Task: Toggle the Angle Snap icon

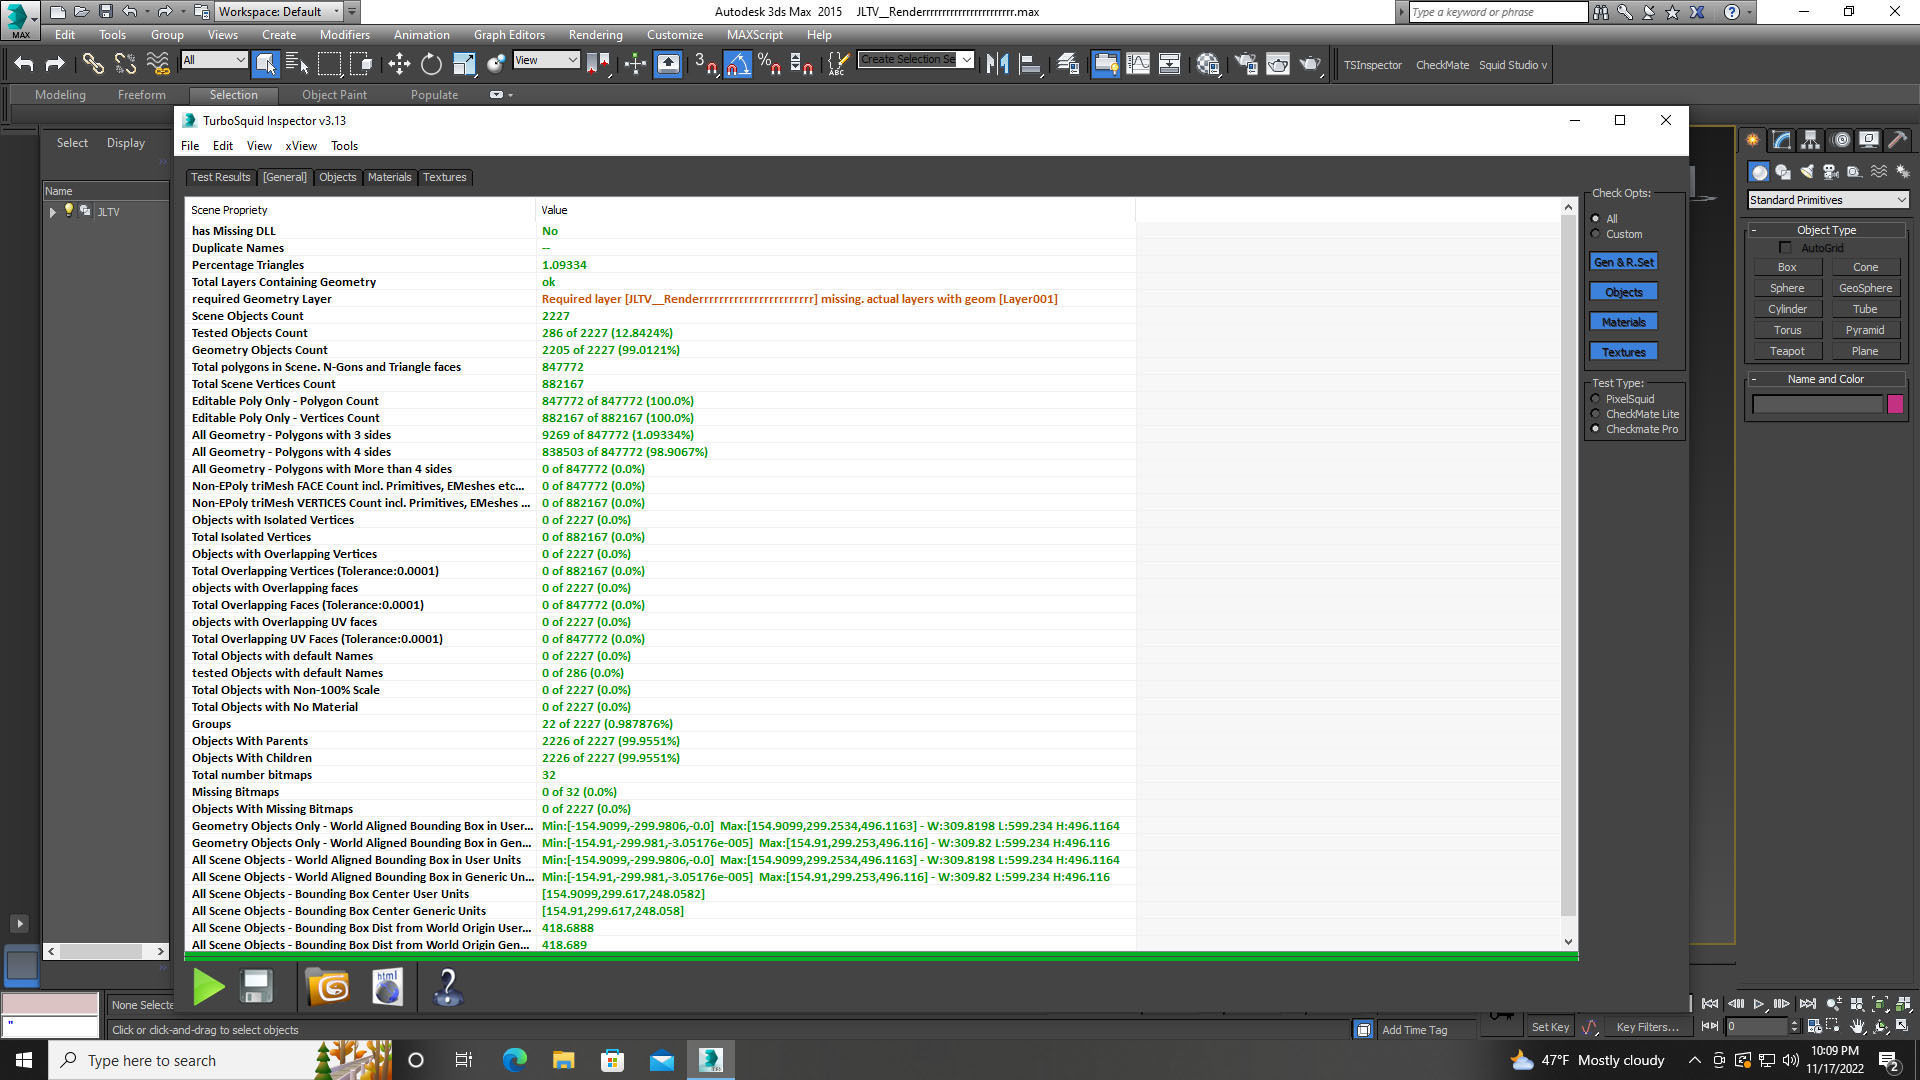Action: pos(737,64)
